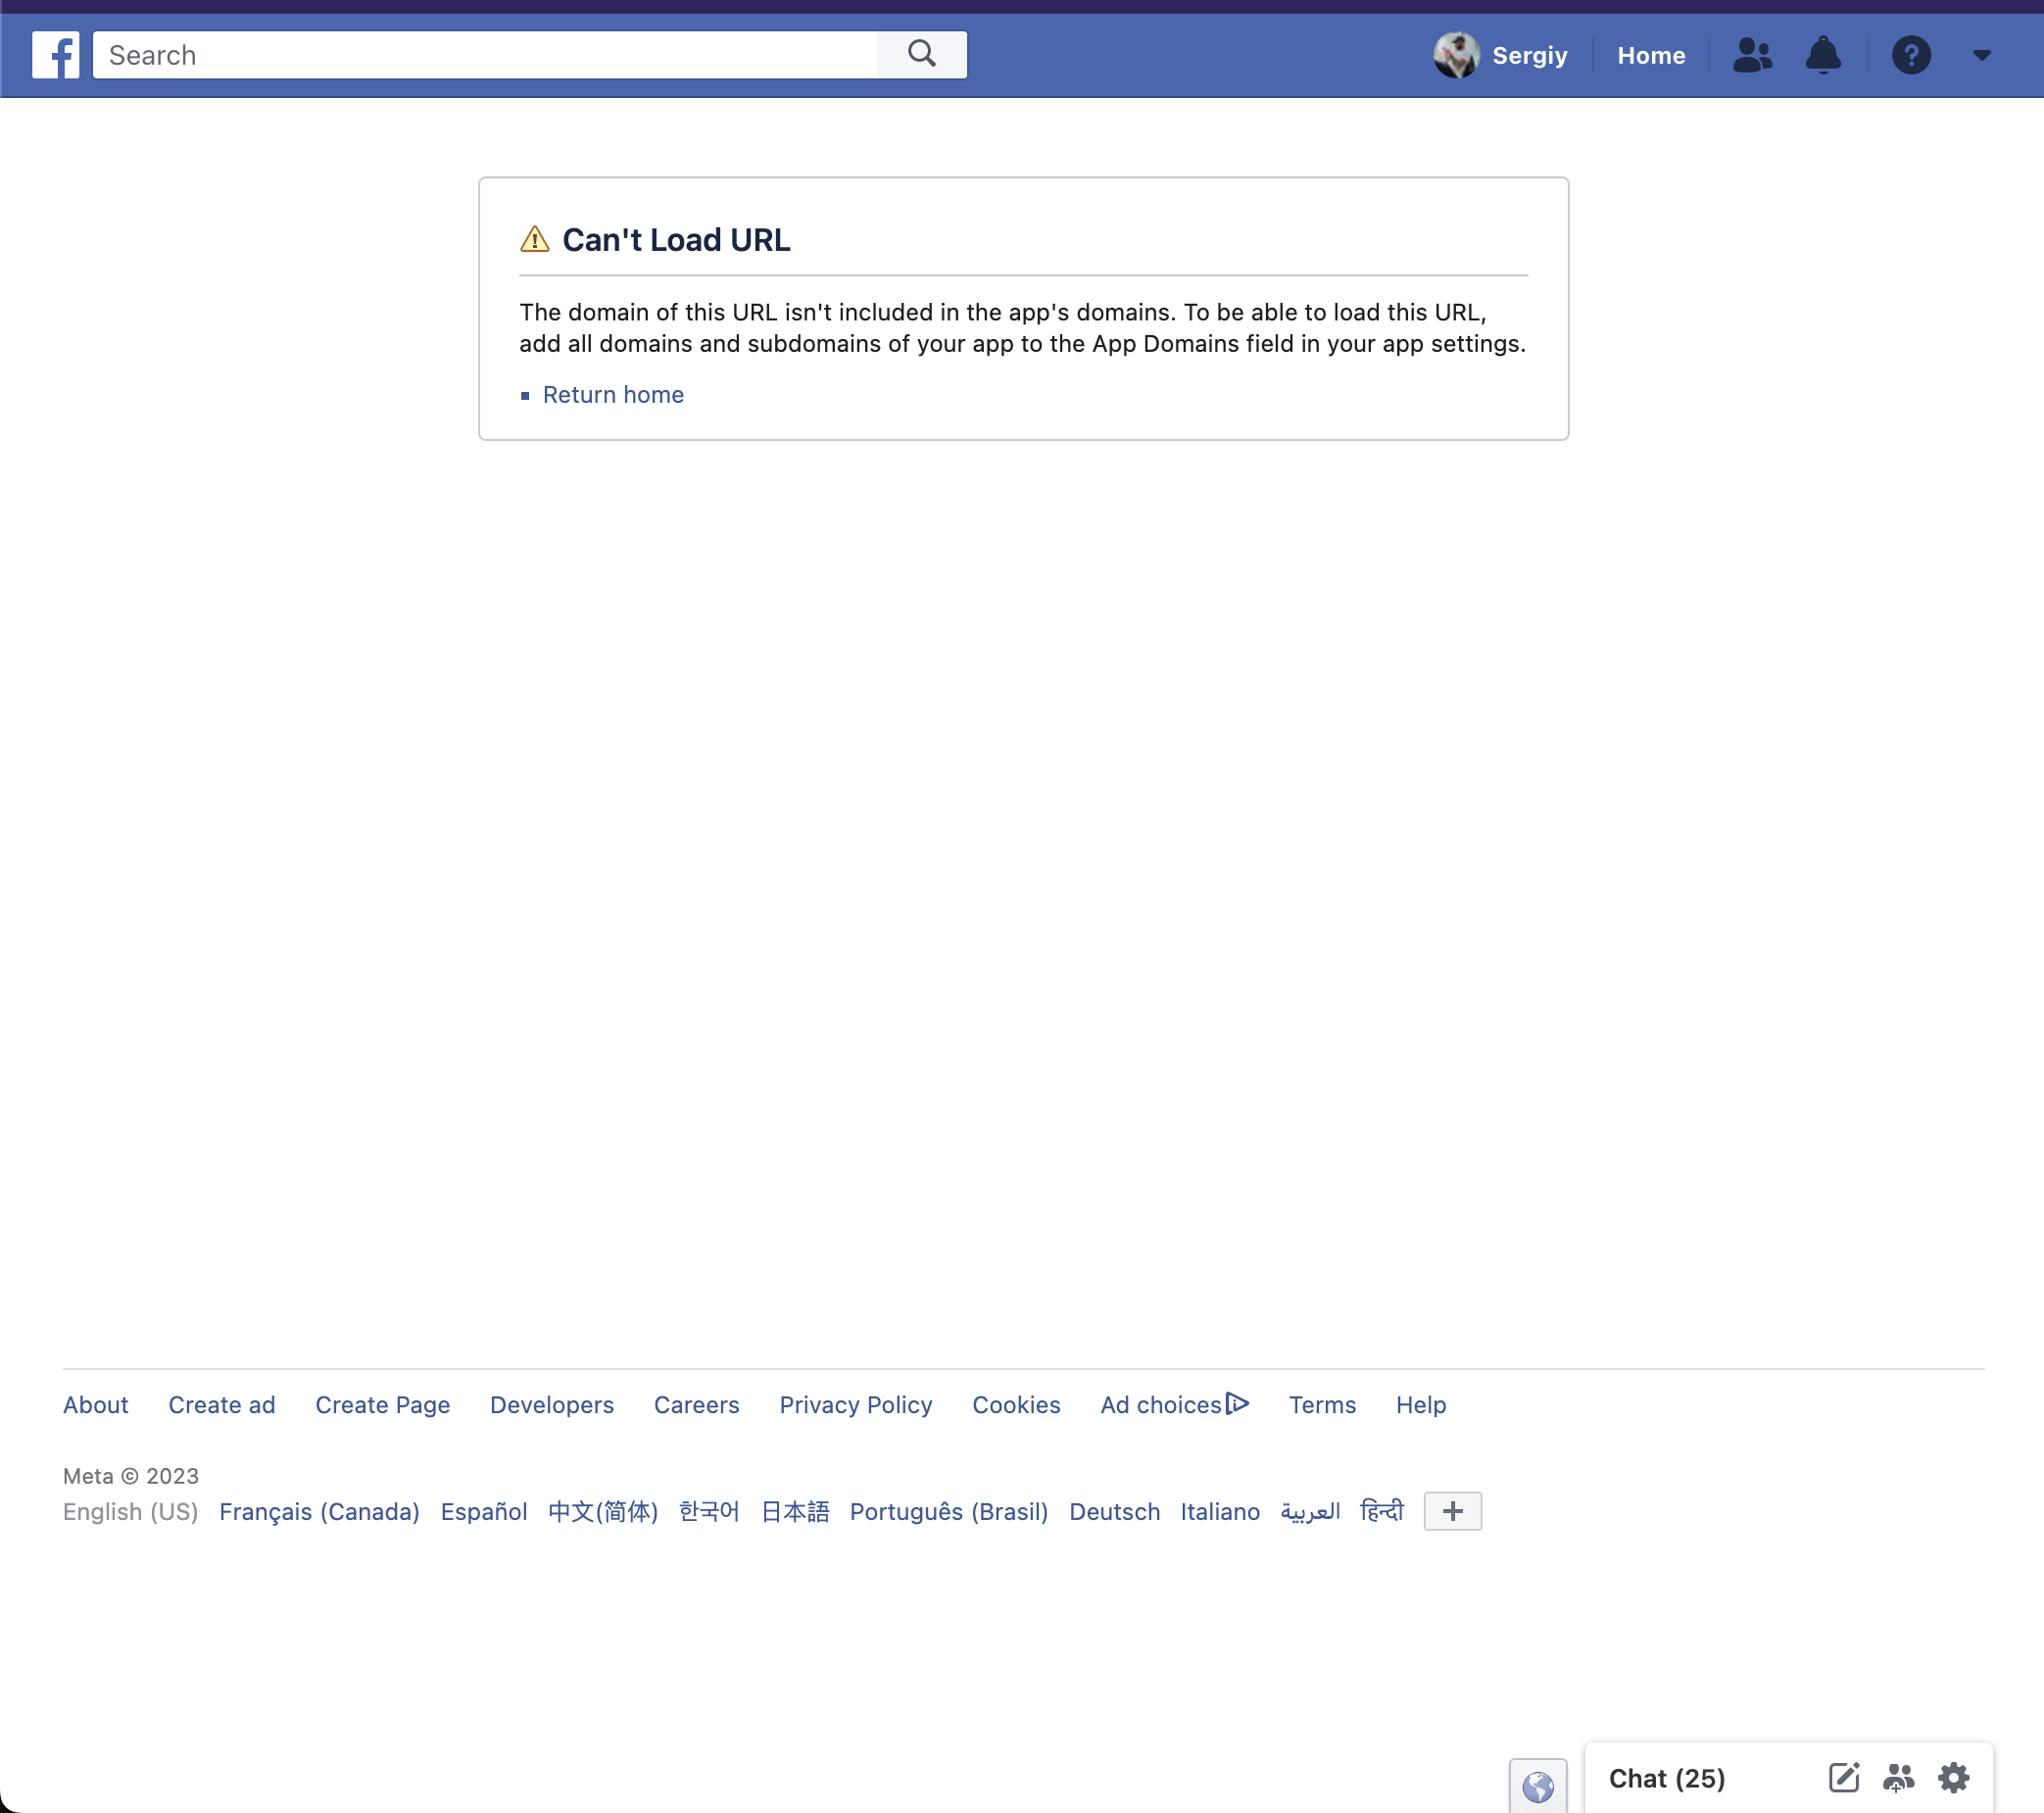Viewport: 2044px width, 1813px height.
Task: Open the new message compose icon in chat bar
Action: click(1844, 1779)
